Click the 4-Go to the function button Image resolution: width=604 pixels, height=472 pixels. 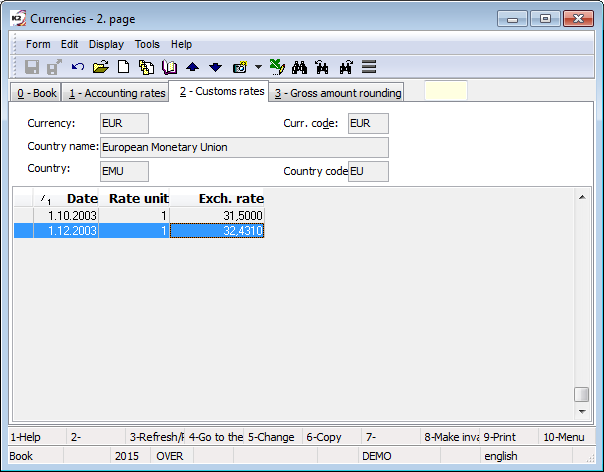pos(215,437)
